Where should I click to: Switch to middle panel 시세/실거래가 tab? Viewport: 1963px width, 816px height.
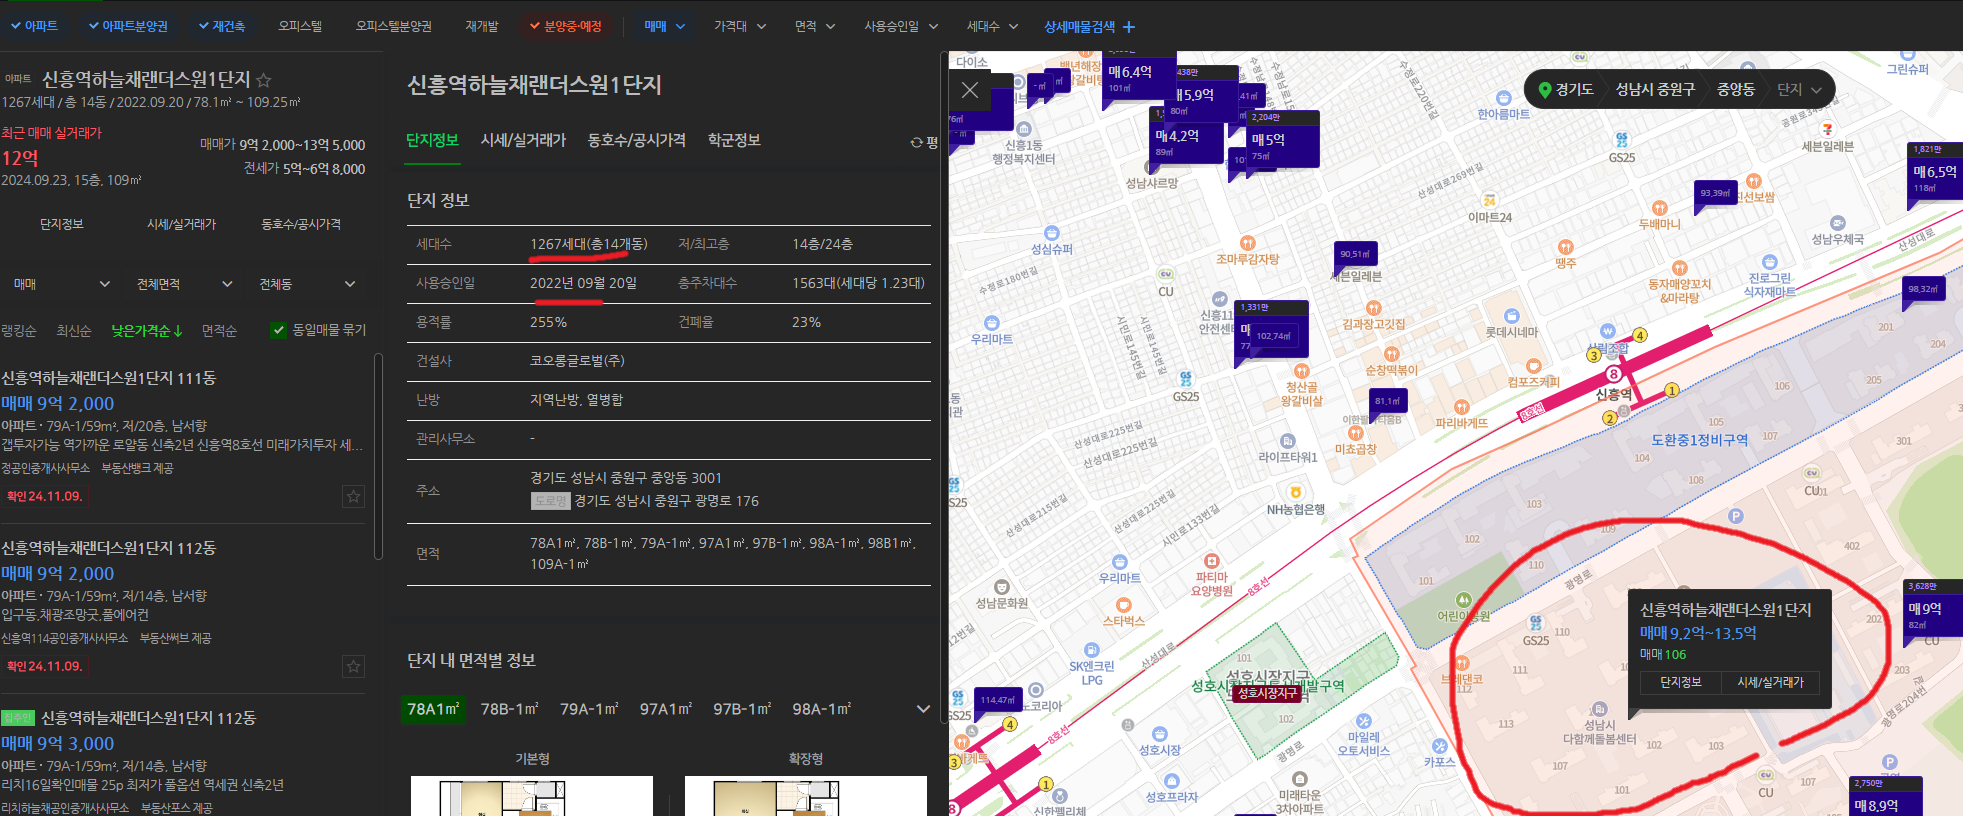click(x=523, y=140)
